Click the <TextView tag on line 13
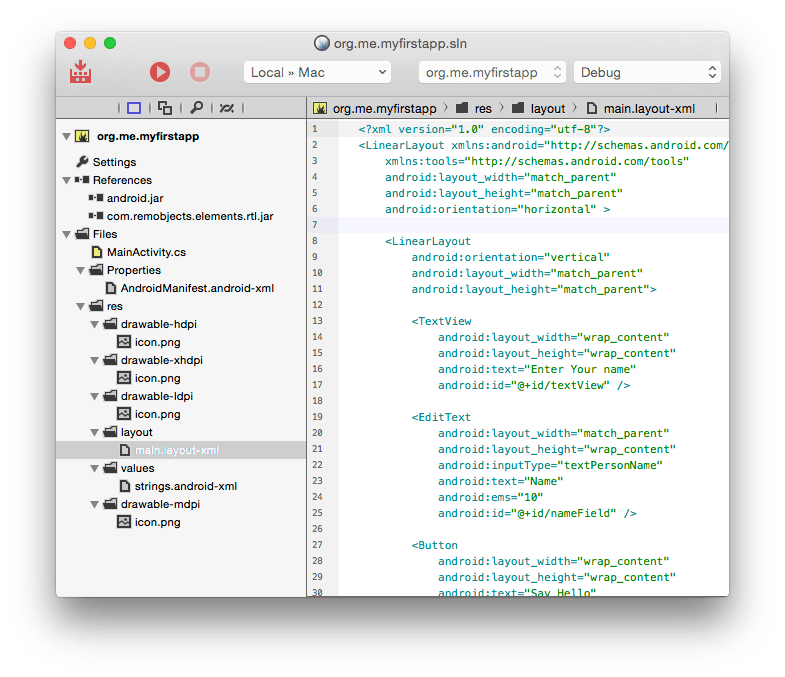Viewport: 785px width, 677px height. pos(442,321)
